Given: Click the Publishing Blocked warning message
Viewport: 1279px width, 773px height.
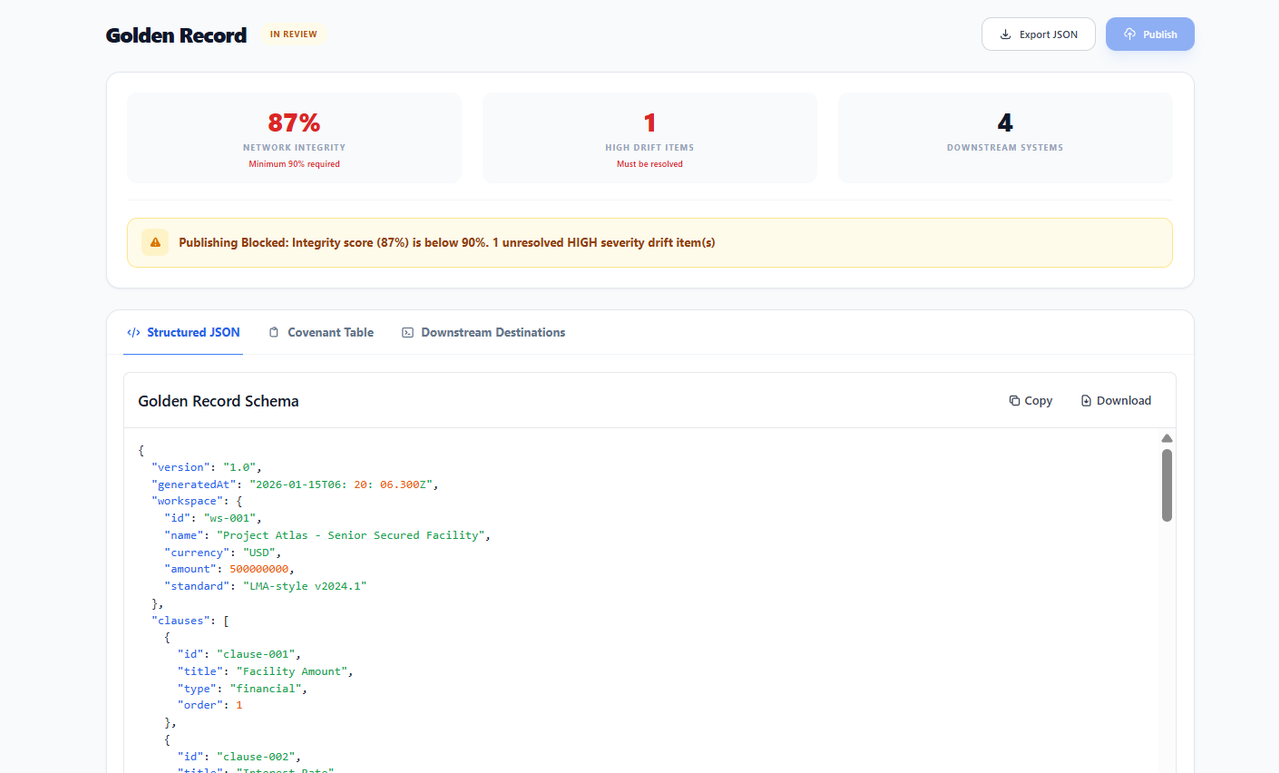Looking at the screenshot, I should 447,242.
